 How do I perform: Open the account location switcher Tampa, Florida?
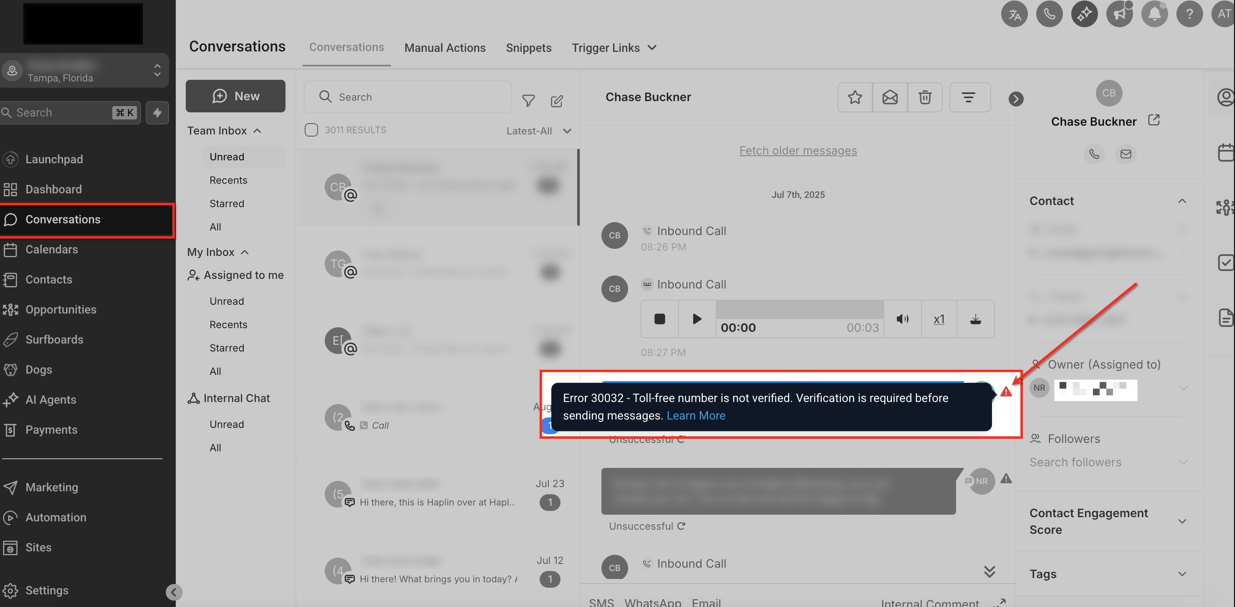click(x=84, y=70)
